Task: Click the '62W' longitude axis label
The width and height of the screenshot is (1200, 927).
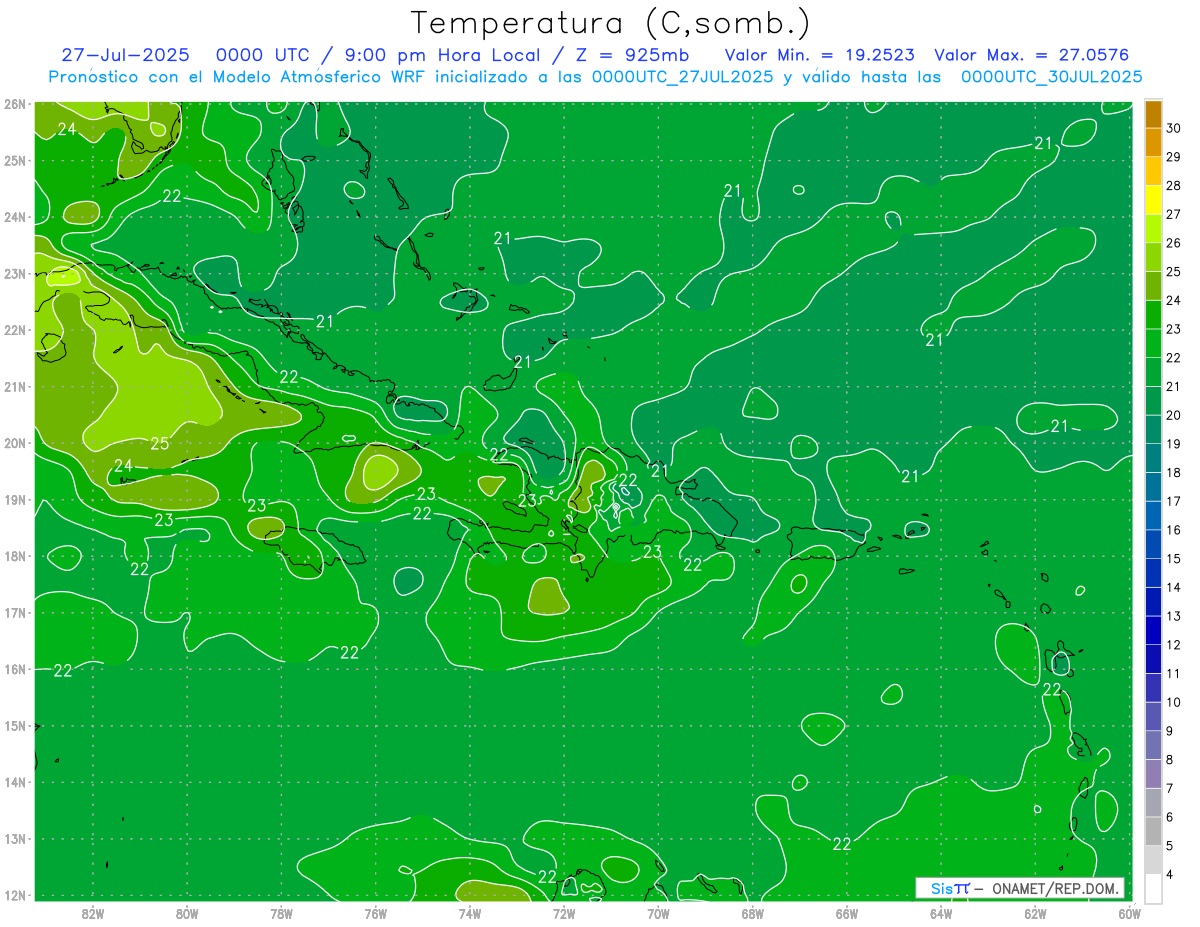Action: (1035, 913)
